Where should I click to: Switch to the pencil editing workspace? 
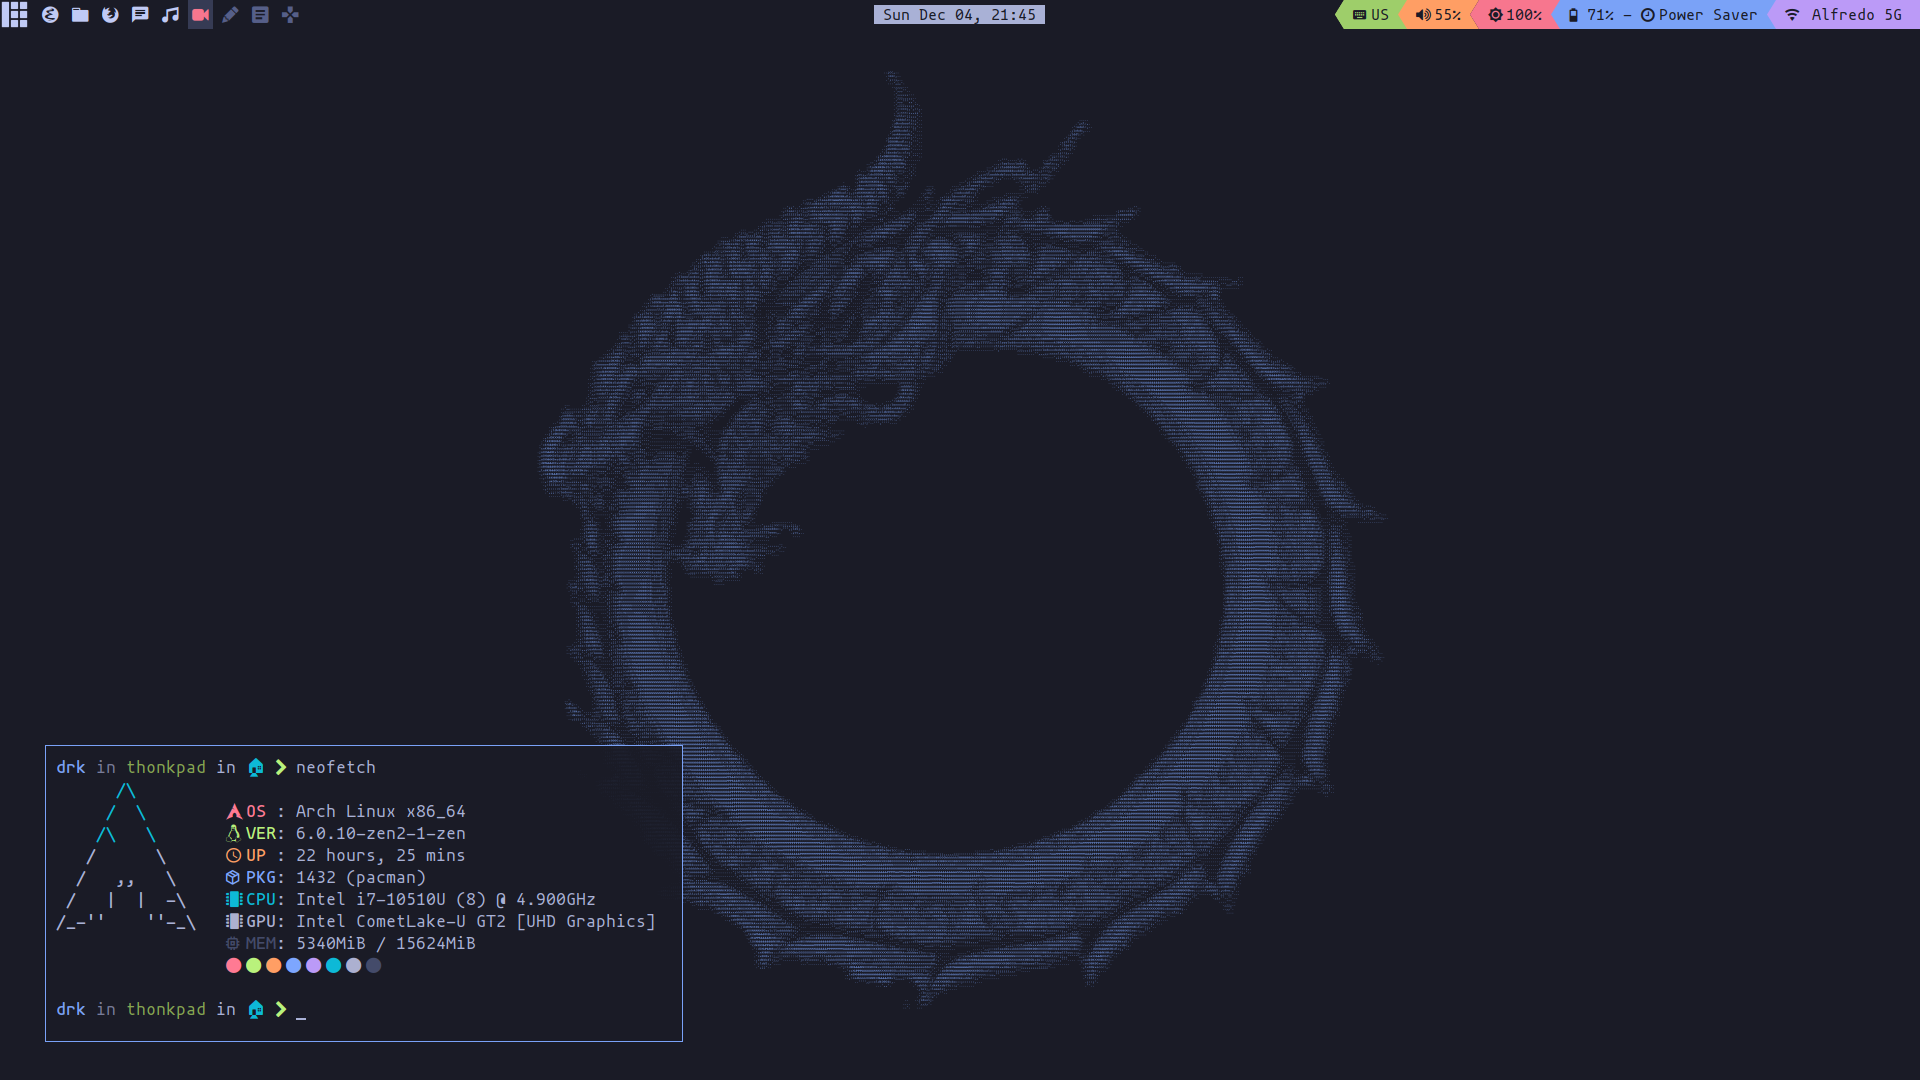(x=230, y=15)
